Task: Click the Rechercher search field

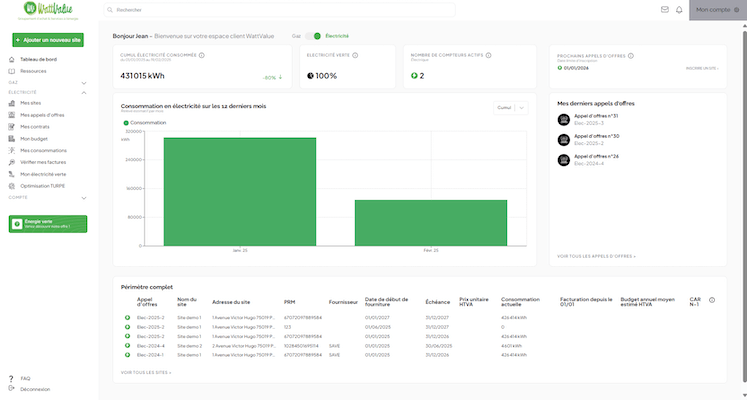Action: (200, 10)
